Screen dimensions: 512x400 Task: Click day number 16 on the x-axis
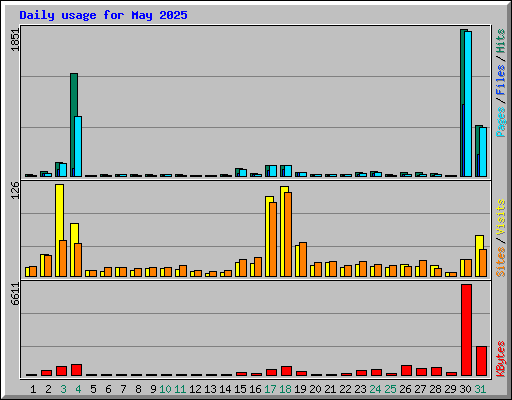coord(255,389)
